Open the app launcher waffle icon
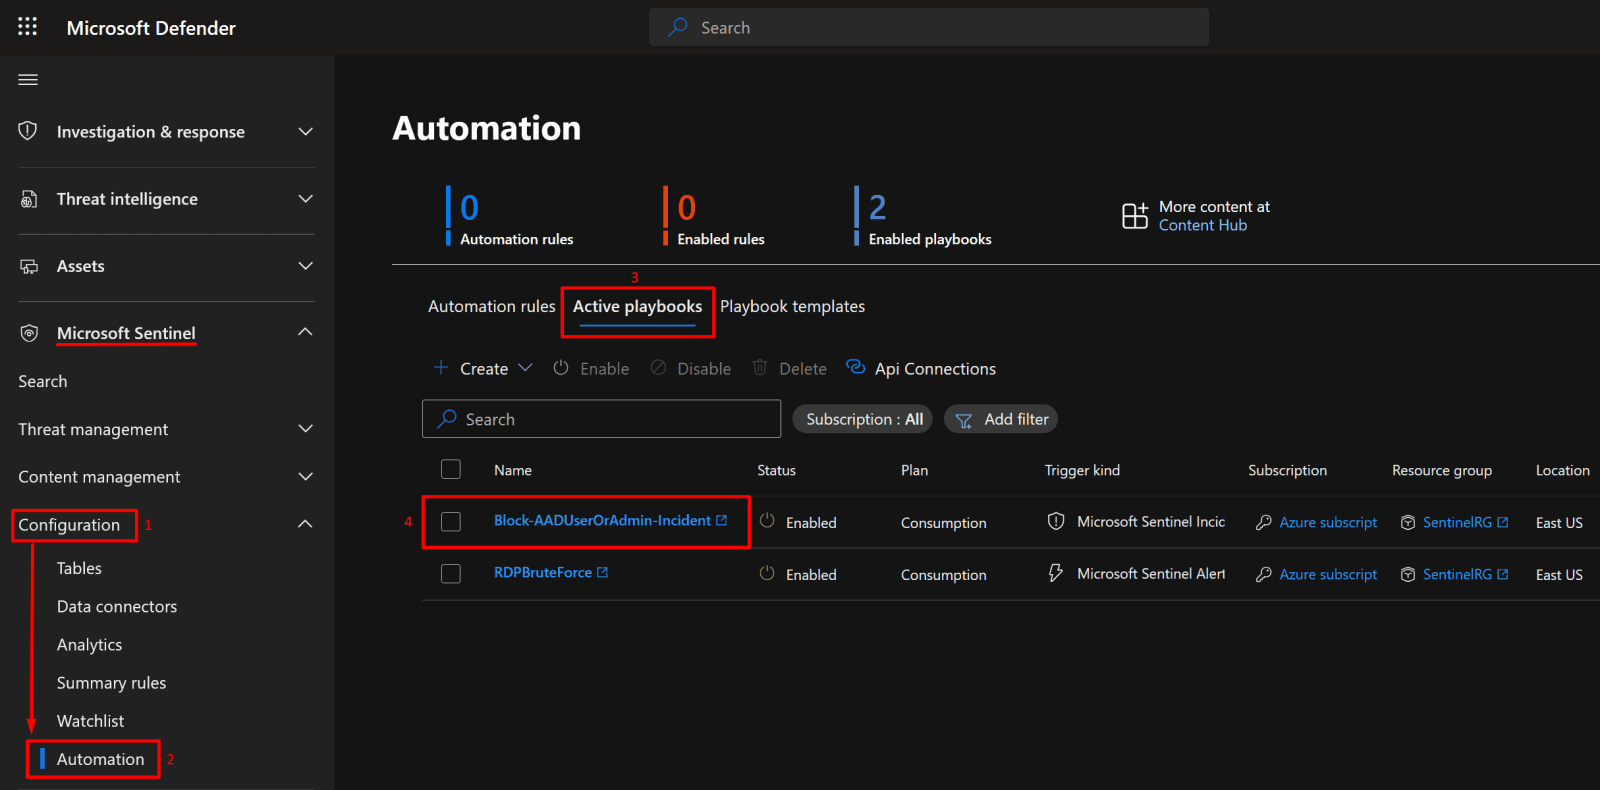 [x=27, y=27]
